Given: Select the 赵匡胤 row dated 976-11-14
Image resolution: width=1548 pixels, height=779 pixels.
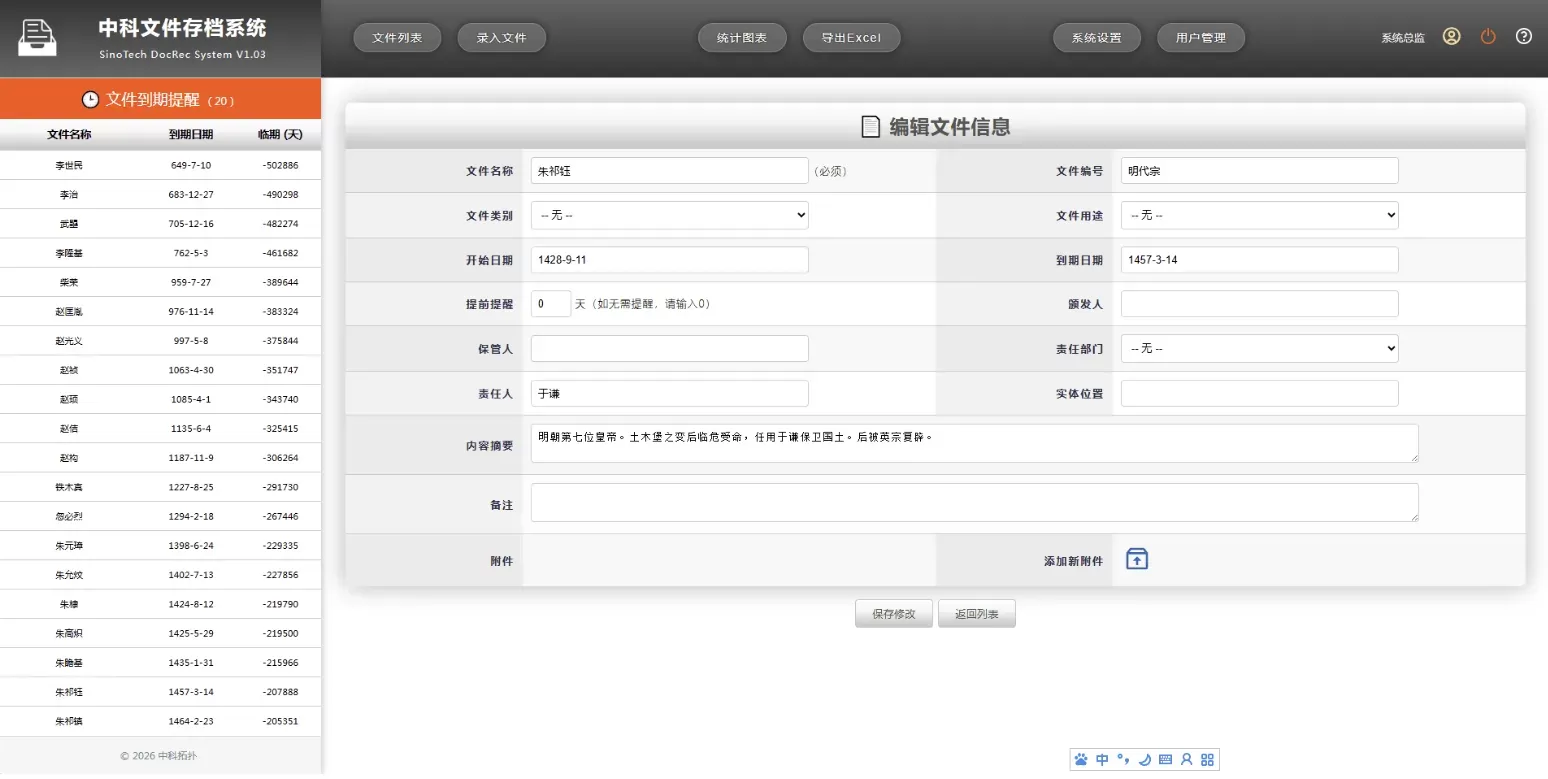Looking at the screenshot, I should tap(160, 311).
